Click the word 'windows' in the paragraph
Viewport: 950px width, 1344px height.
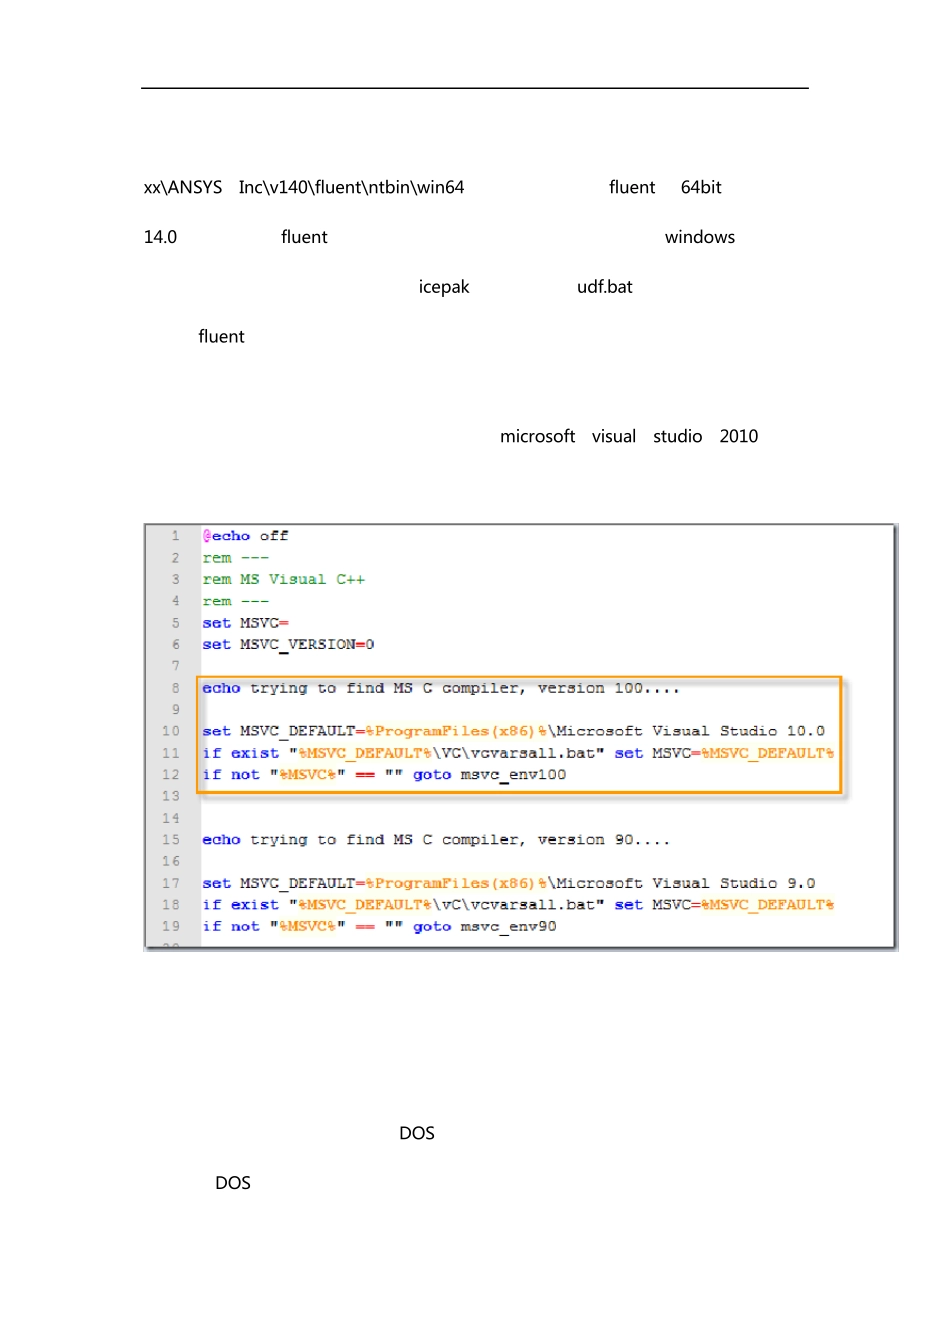click(700, 237)
